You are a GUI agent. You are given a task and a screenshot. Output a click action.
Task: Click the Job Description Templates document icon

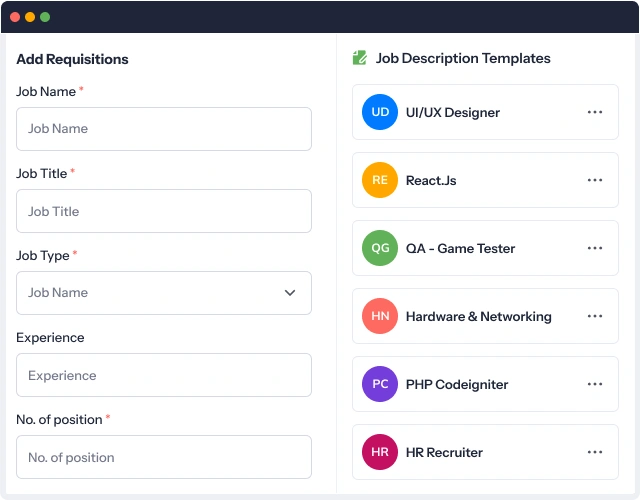point(360,58)
